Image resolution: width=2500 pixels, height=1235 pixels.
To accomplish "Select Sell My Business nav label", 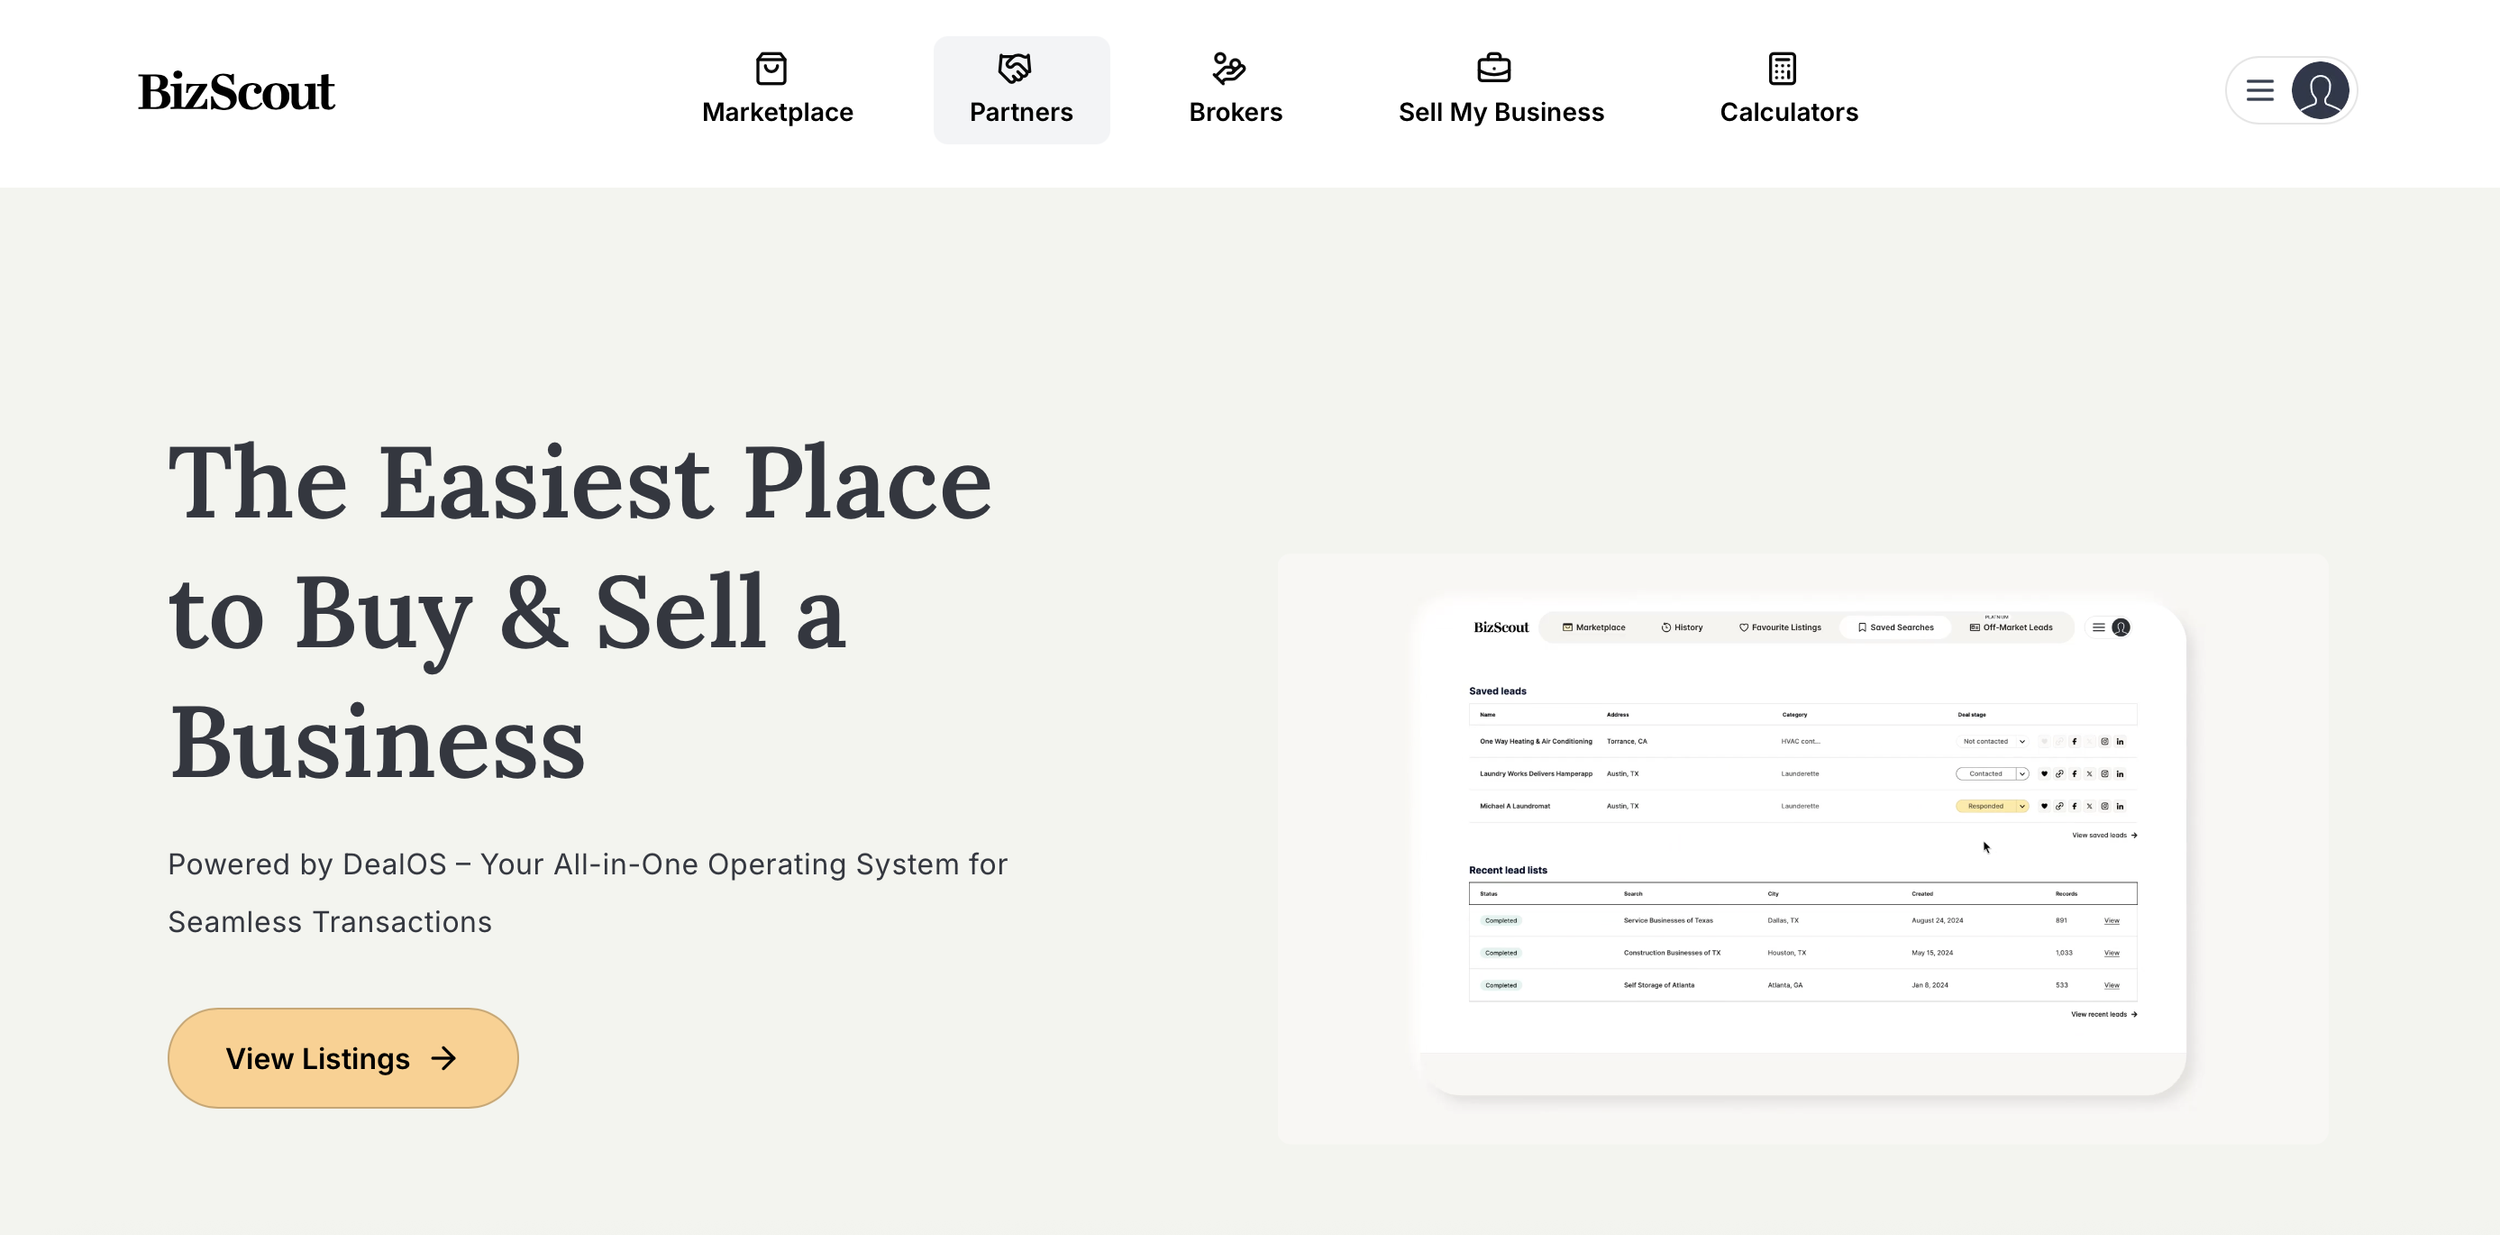I will coord(1501,112).
